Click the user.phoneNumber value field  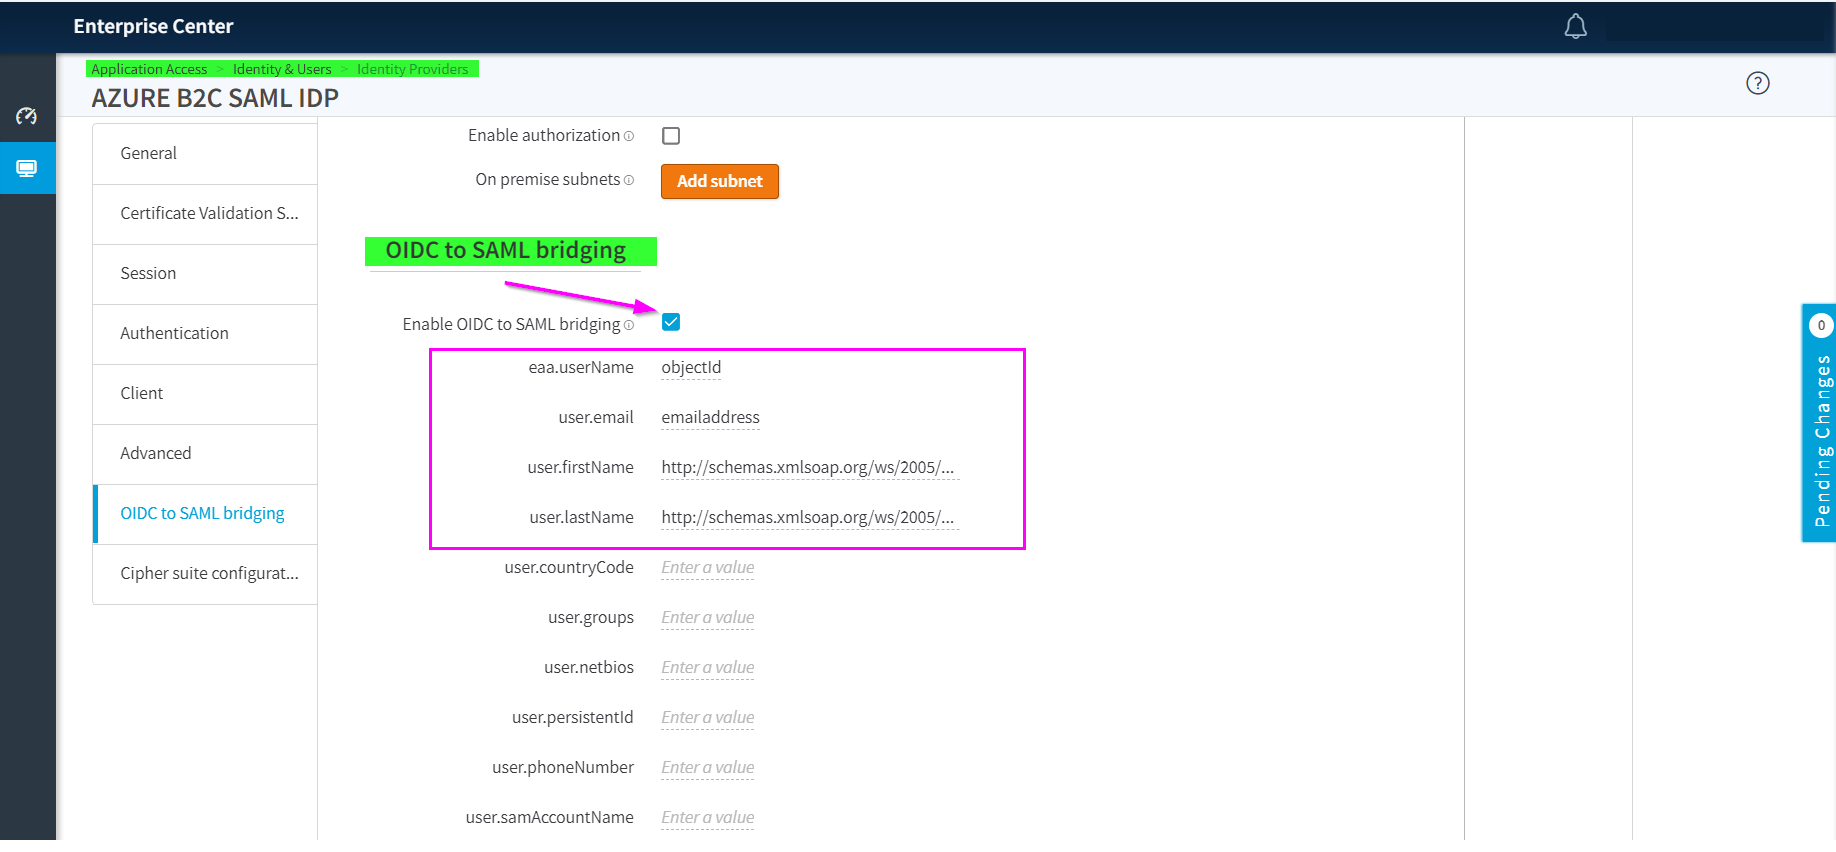[x=708, y=768]
